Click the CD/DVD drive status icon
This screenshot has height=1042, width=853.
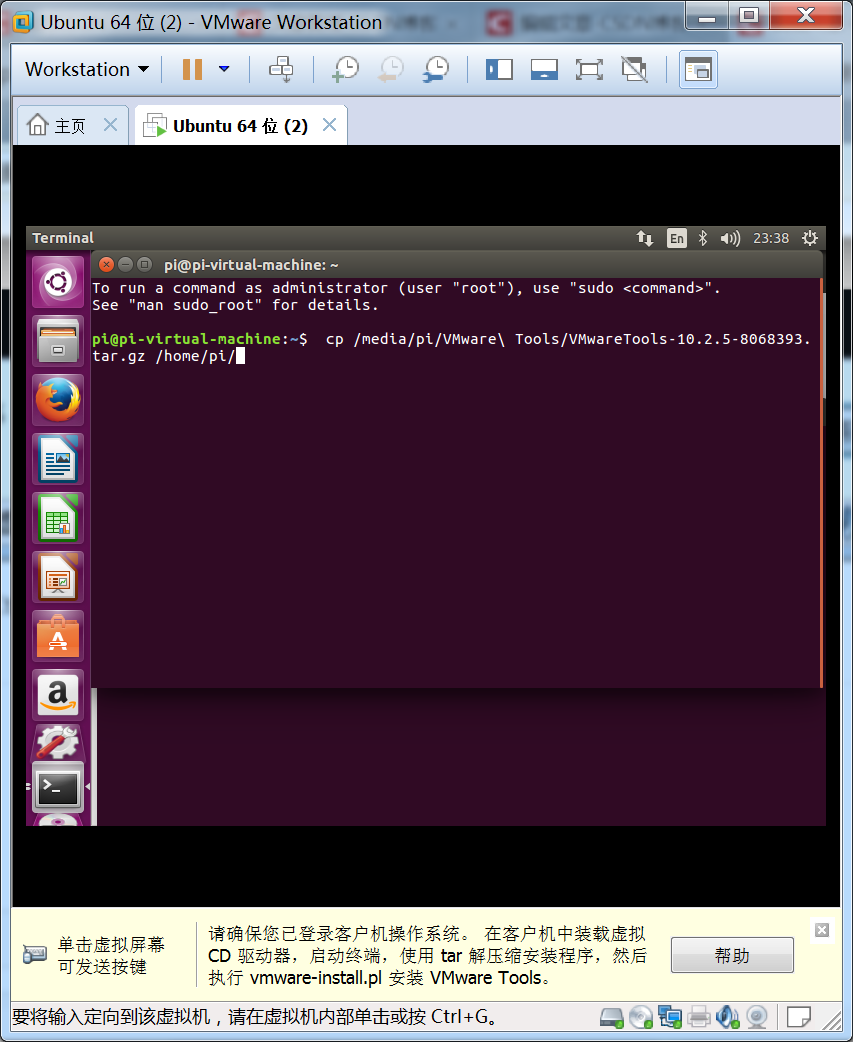(x=640, y=1017)
